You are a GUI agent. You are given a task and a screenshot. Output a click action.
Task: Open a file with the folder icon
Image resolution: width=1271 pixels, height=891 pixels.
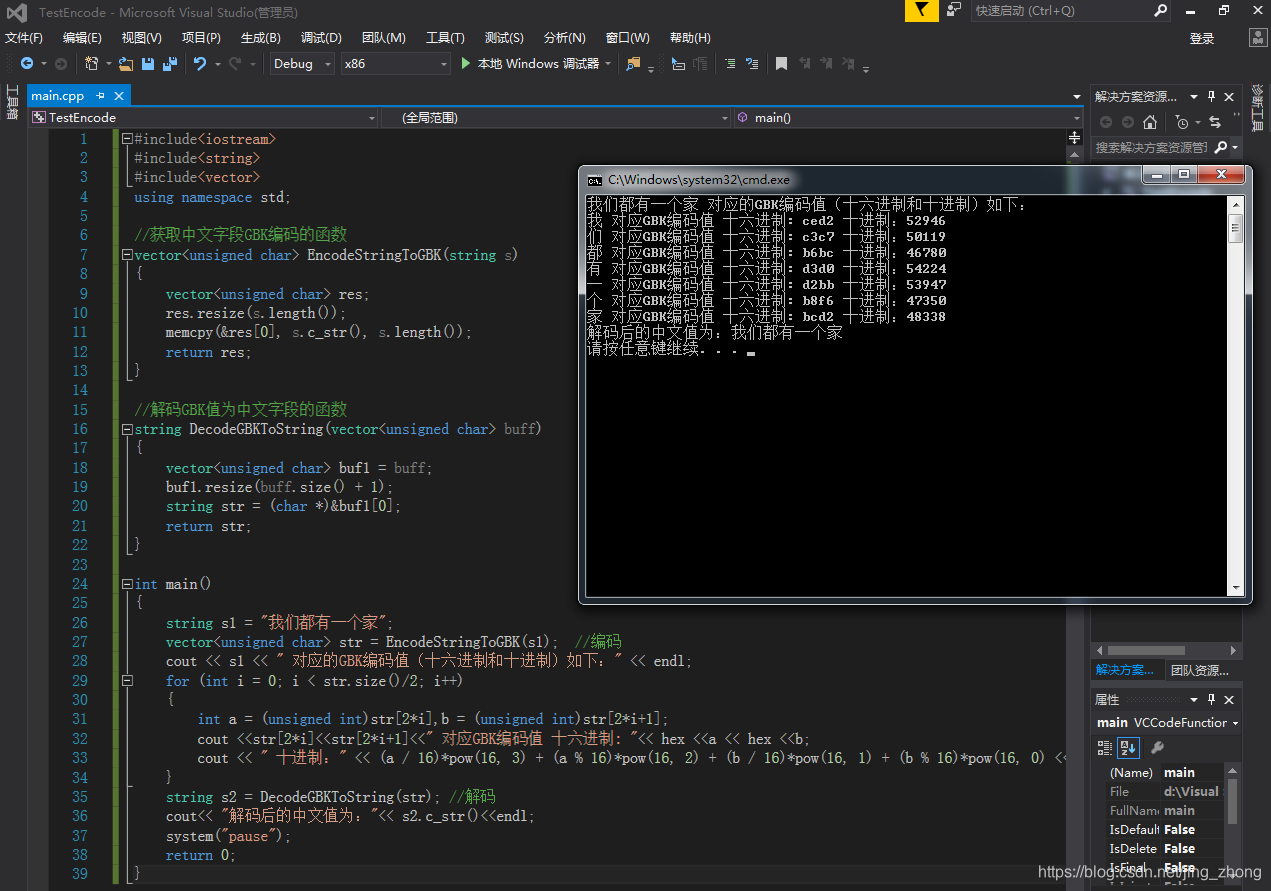126,63
